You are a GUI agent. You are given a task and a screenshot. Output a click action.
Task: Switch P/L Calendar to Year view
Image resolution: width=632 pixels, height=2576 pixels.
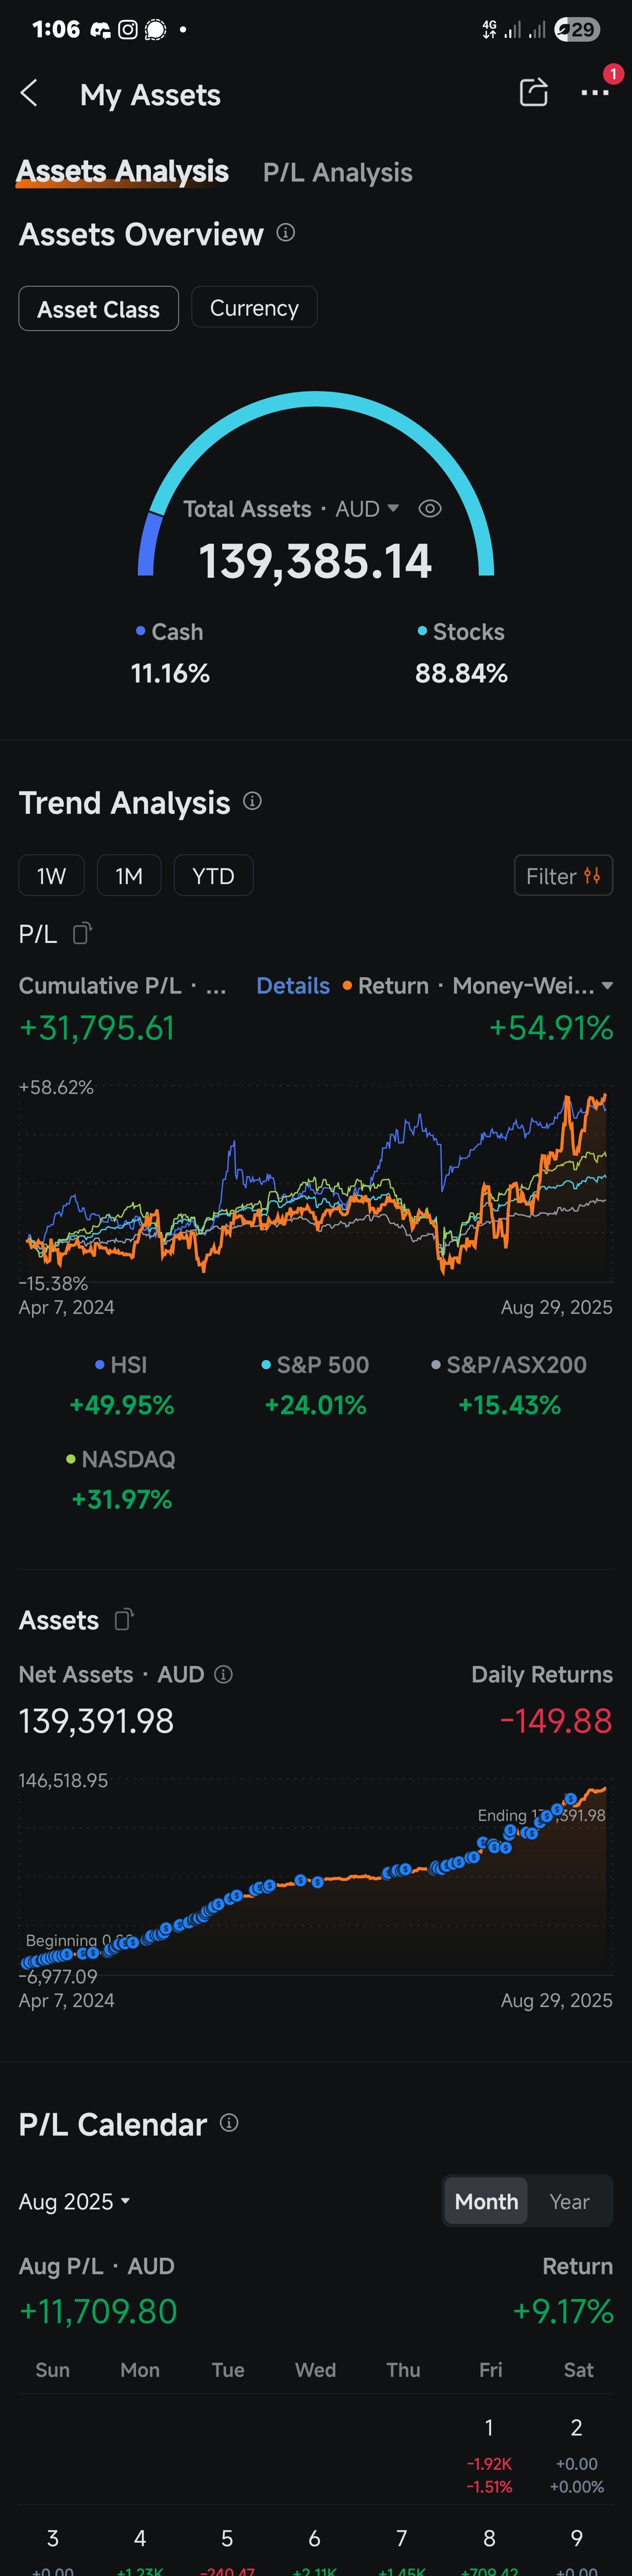coord(569,2201)
